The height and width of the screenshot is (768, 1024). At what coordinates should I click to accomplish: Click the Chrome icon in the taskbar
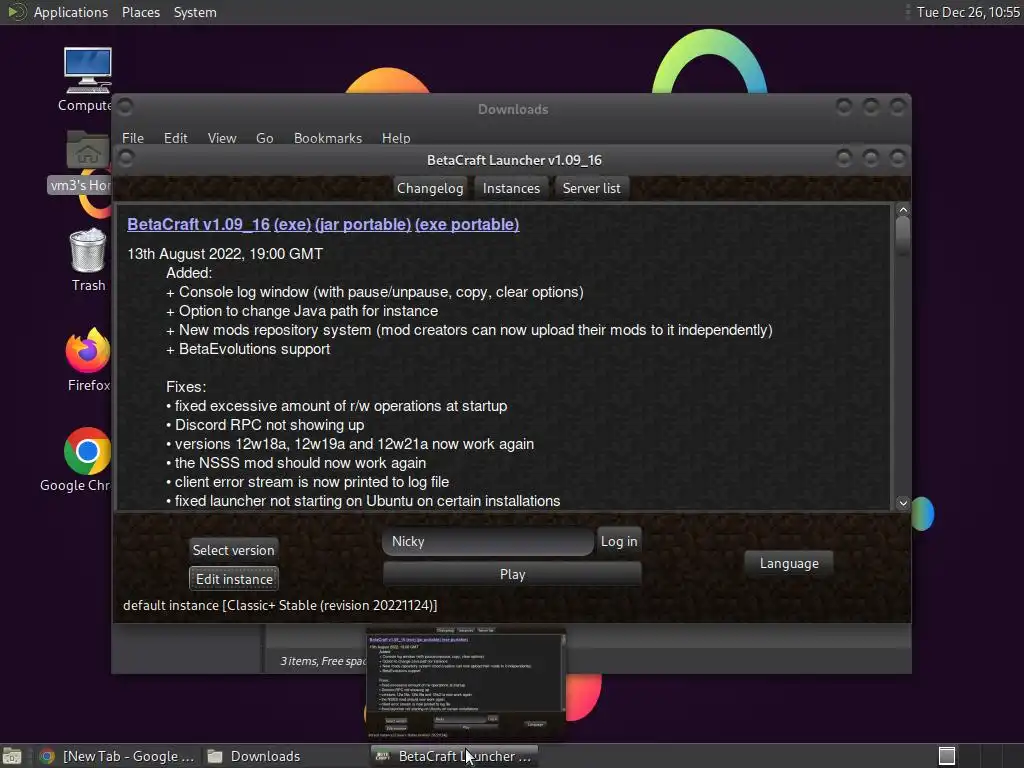[47, 756]
